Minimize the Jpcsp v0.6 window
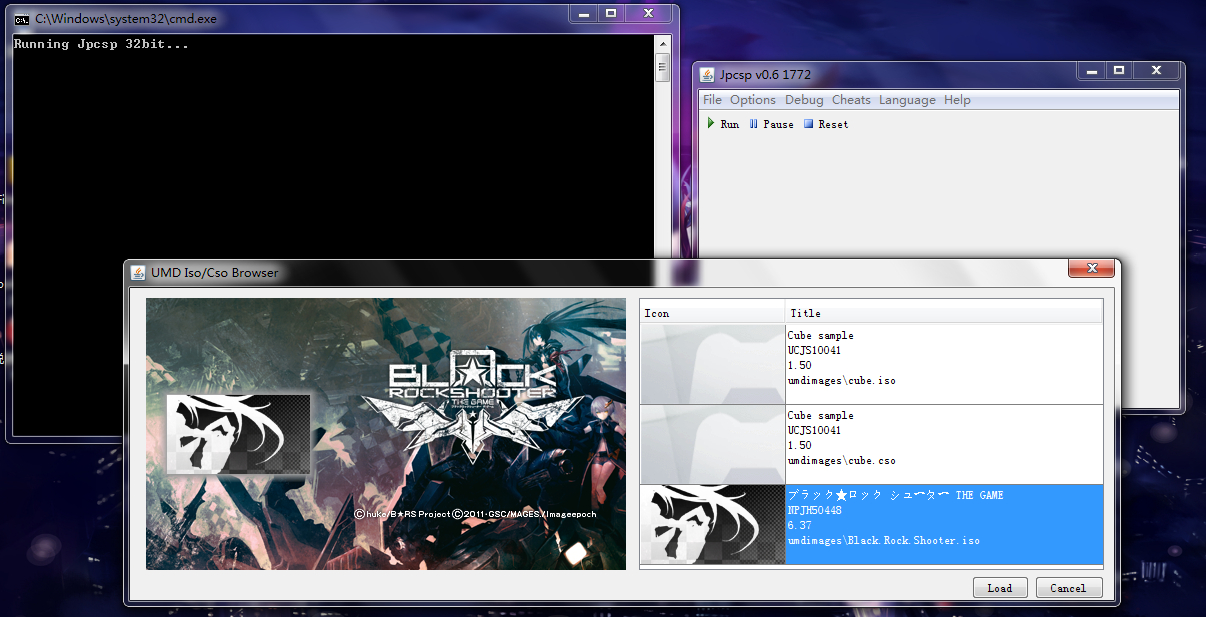The width and height of the screenshot is (1206, 617). point(1091,70)
